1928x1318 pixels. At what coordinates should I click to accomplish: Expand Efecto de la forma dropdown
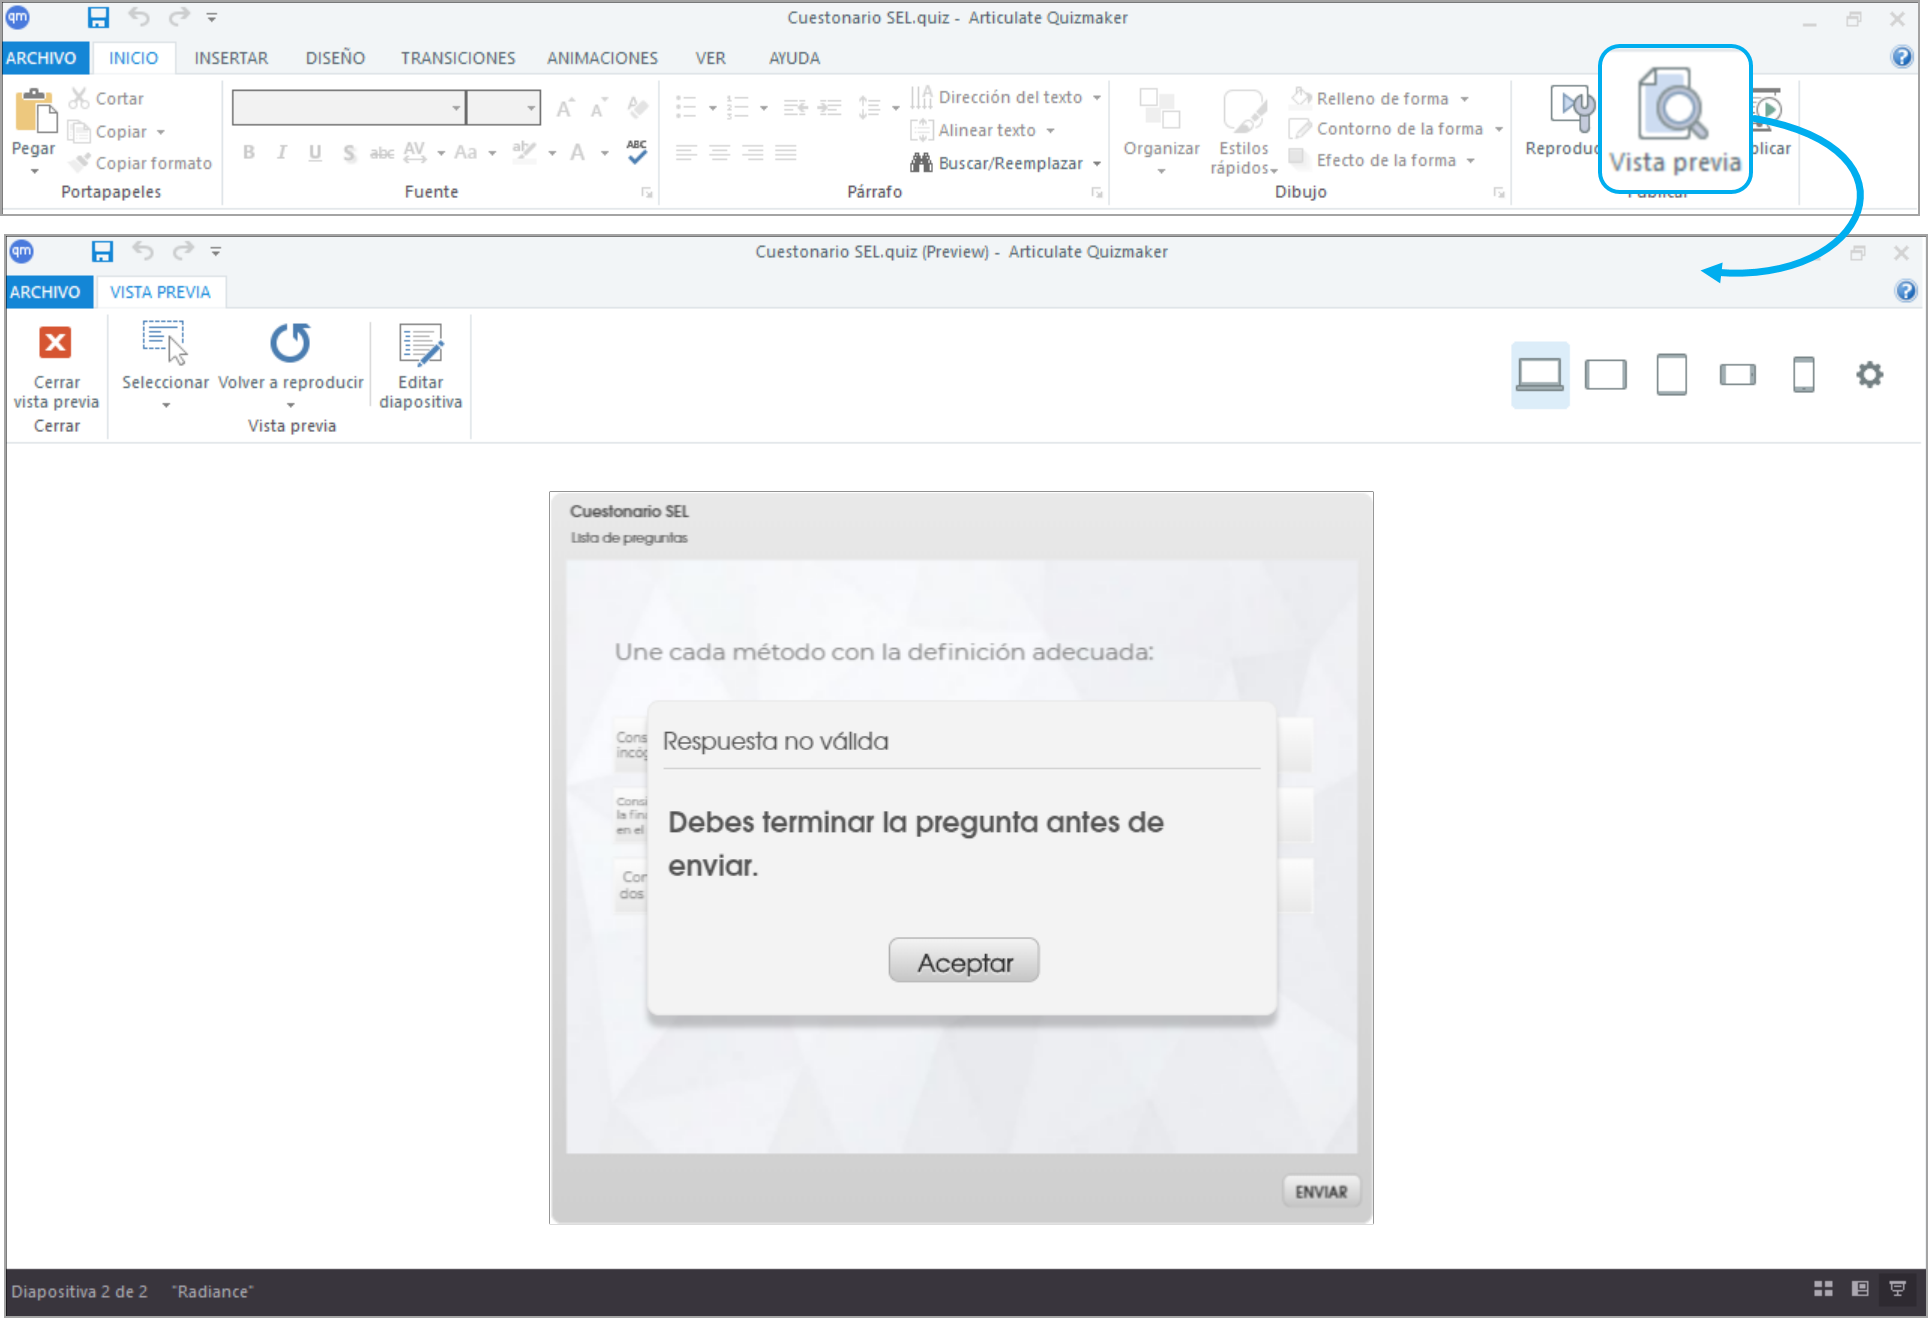[x=1471, y=161]
